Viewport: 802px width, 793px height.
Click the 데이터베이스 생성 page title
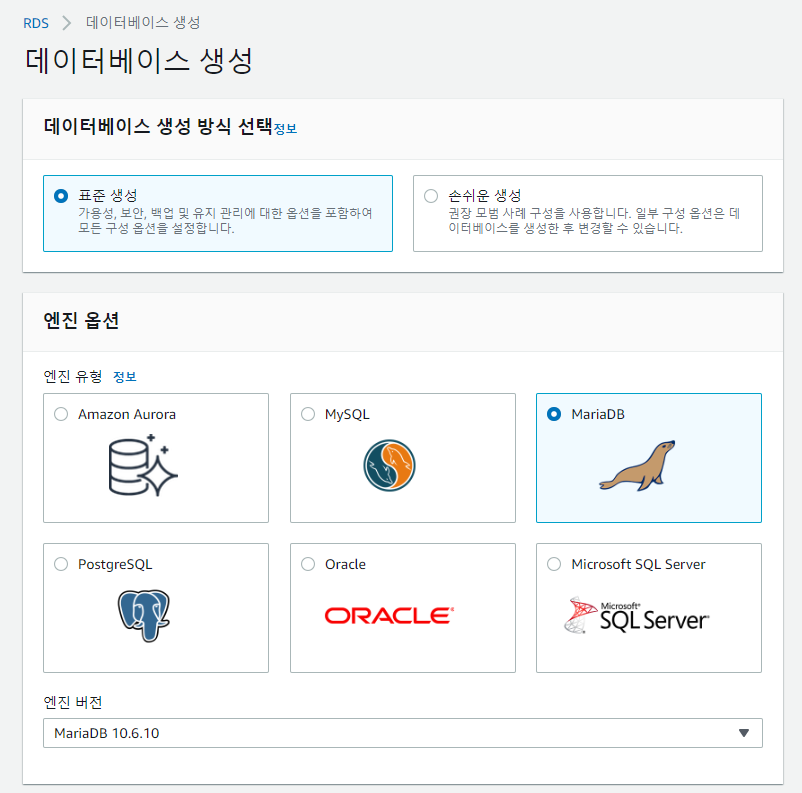pos(139,61)
